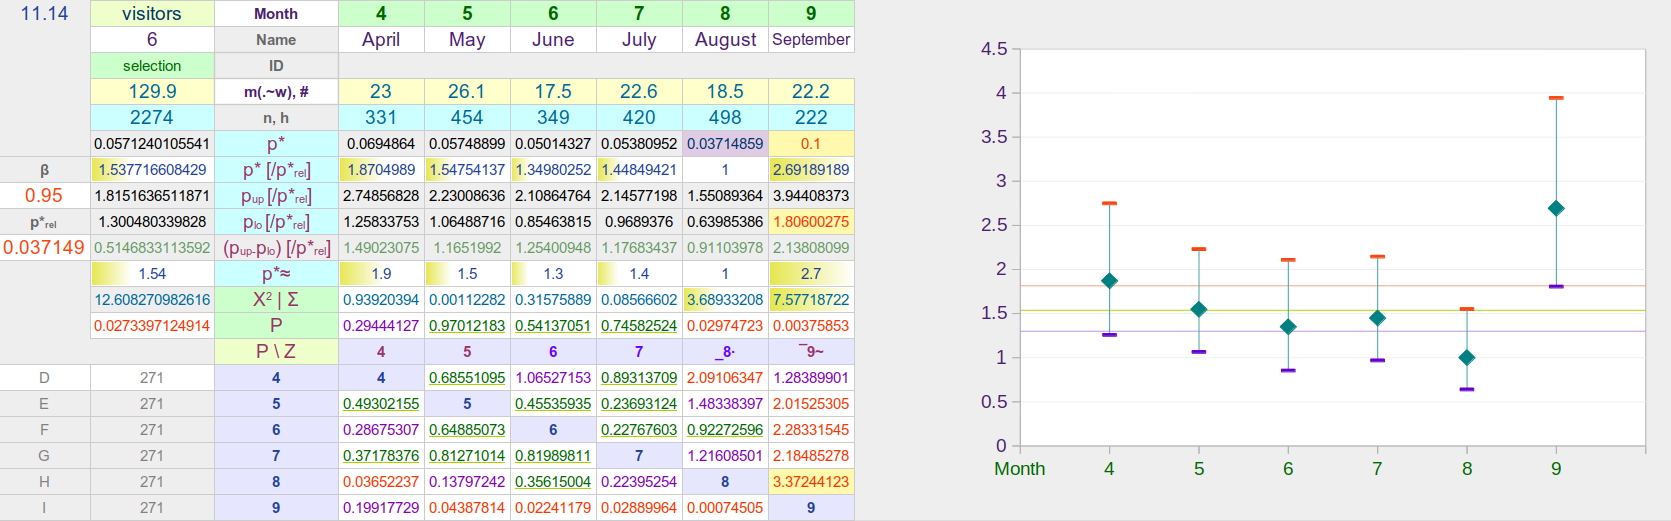This screenshot has width=1671, height=521.
Task: Click the yellow 0.1 p* cell
Action: (x=811, y=144)
